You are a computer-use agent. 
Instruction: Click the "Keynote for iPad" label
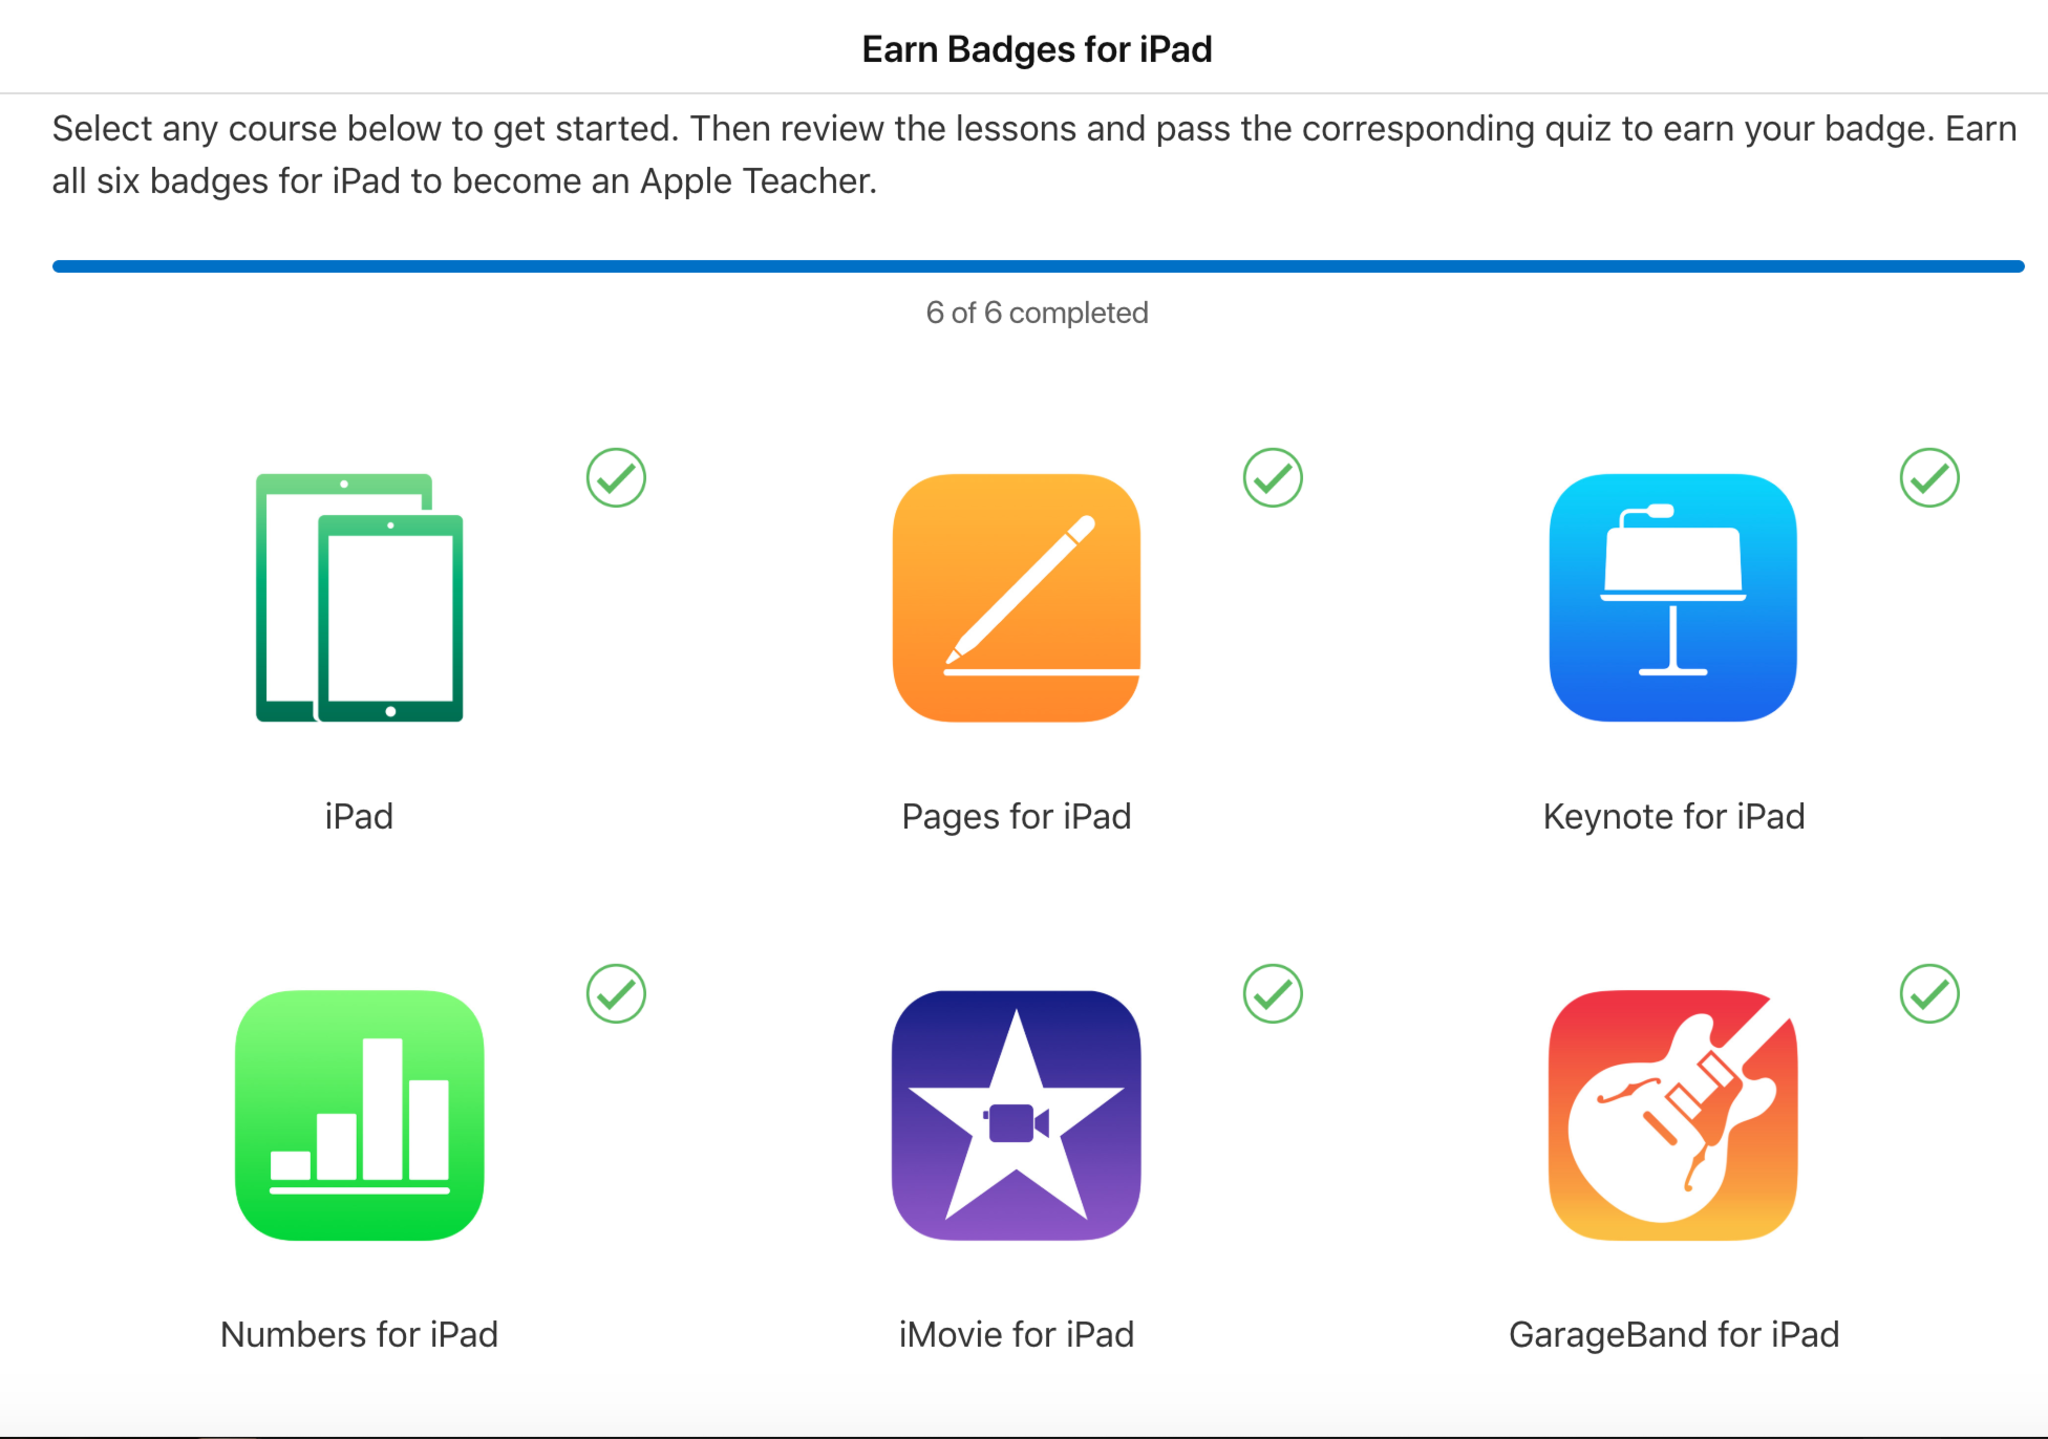[x=1673, y=817]
